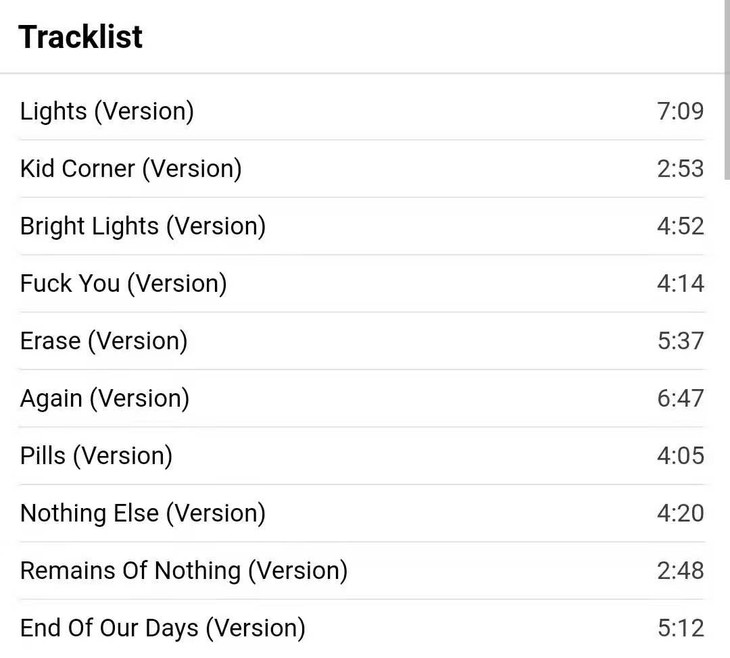Open Bright Lights (Version) track
The height and width of the screenshot is (658, 730).
pyautogui.click(x=143, y=226)
